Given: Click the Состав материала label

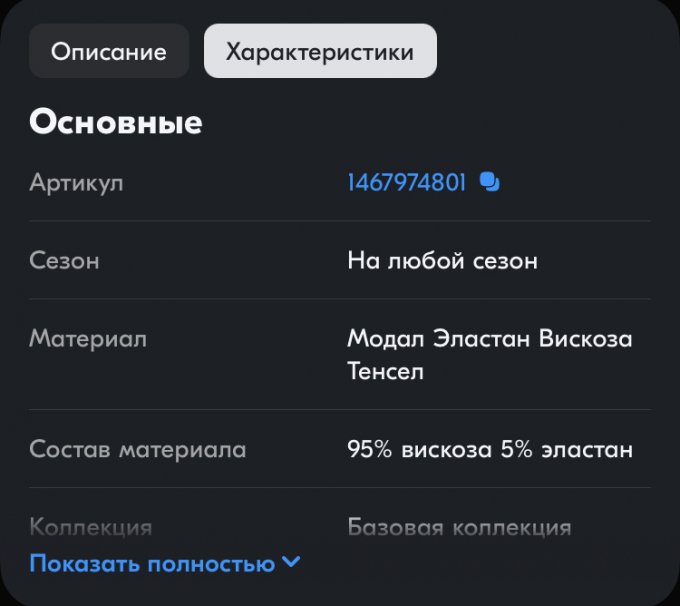Looking at the screenshot, I should click(x=138, y=449).
